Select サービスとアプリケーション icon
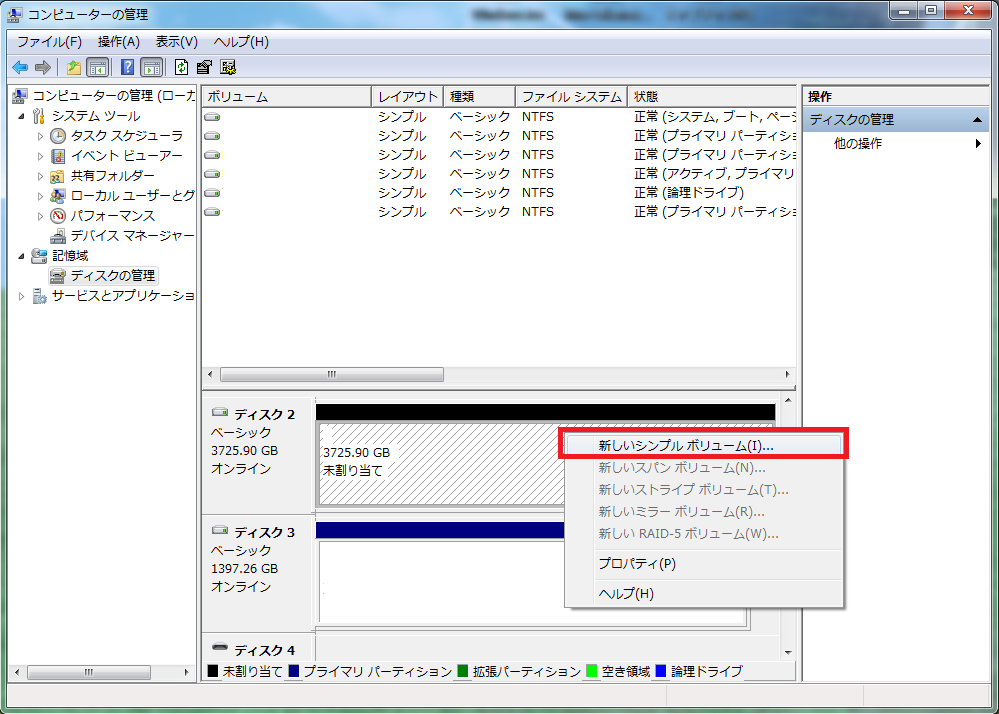Screen dimensions: 999x714 39,296
